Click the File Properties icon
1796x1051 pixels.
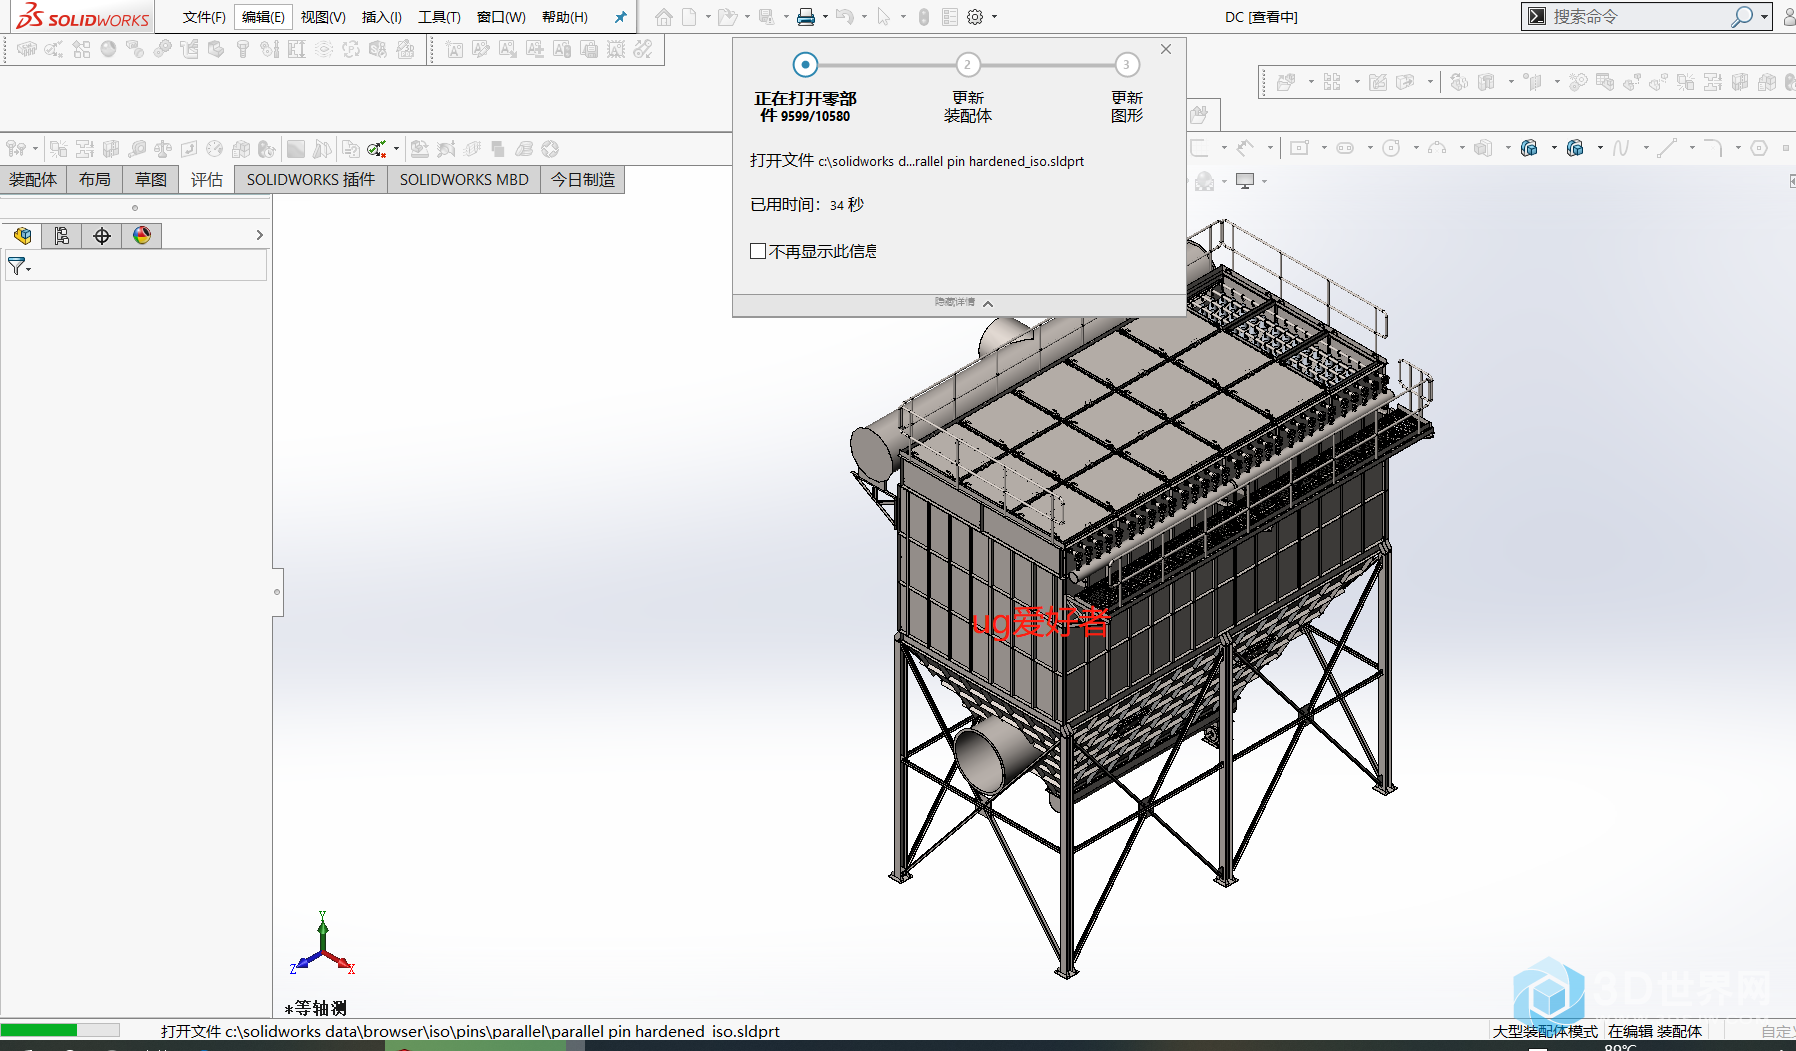pyautogui.click(x=950, y=17)
